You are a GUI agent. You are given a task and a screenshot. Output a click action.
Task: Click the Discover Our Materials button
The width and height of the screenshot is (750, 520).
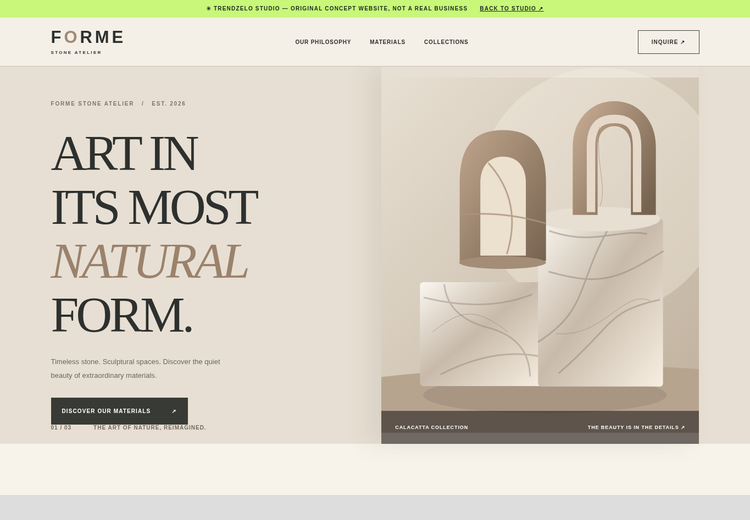(x=119, y=411)
